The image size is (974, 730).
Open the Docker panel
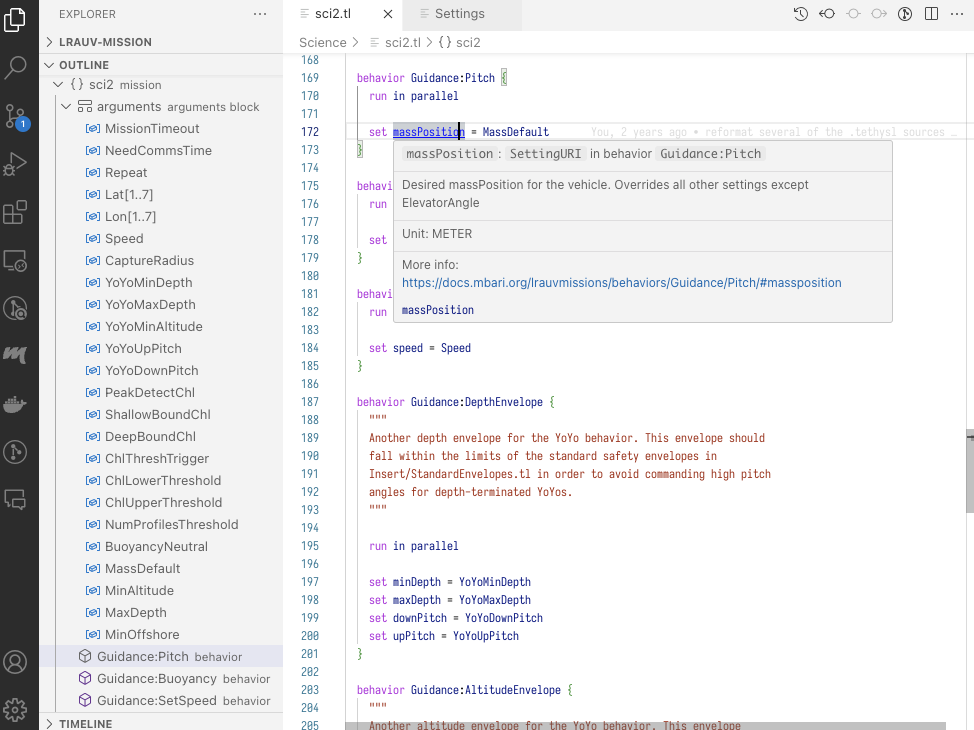[x=16, y=404]
